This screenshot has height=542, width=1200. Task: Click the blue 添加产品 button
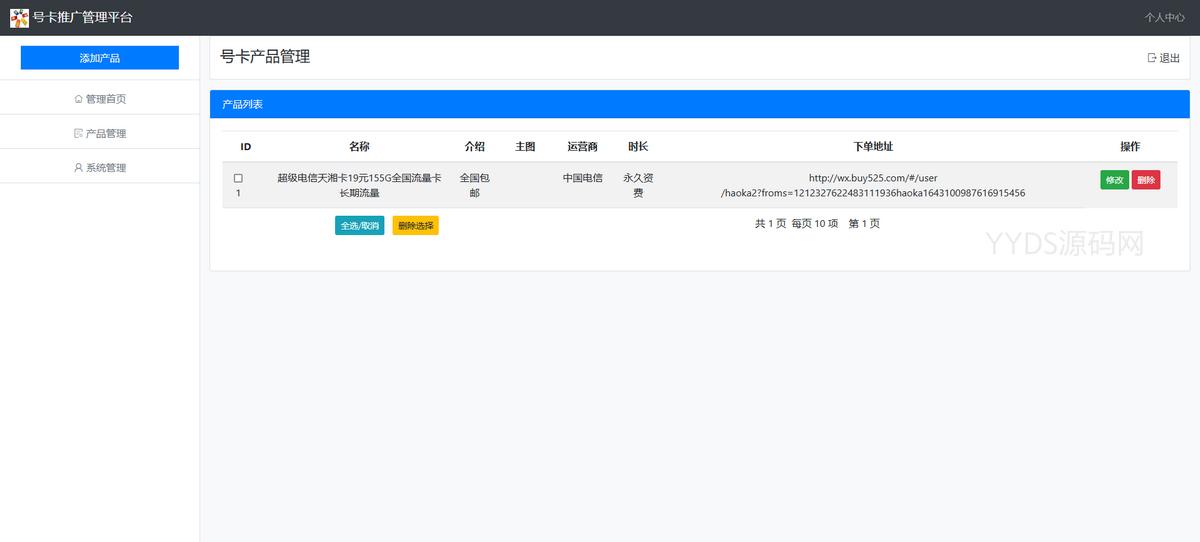(x=100, y=58)
